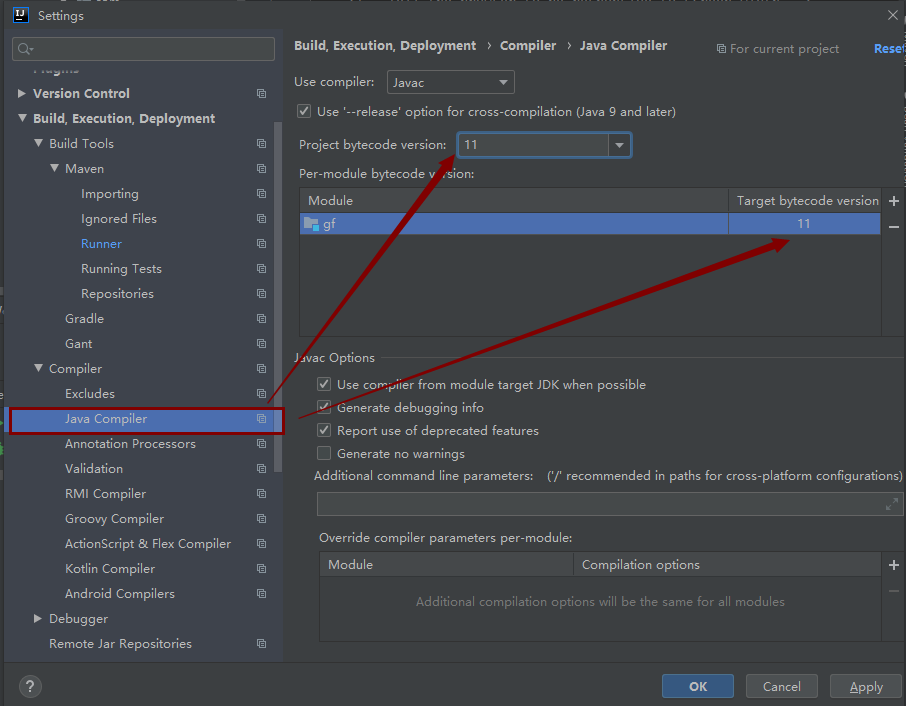Viewport: 906px width, 706px height.
Task: Collapse Build, Execution, Deployment node
Action: point(22,118)
